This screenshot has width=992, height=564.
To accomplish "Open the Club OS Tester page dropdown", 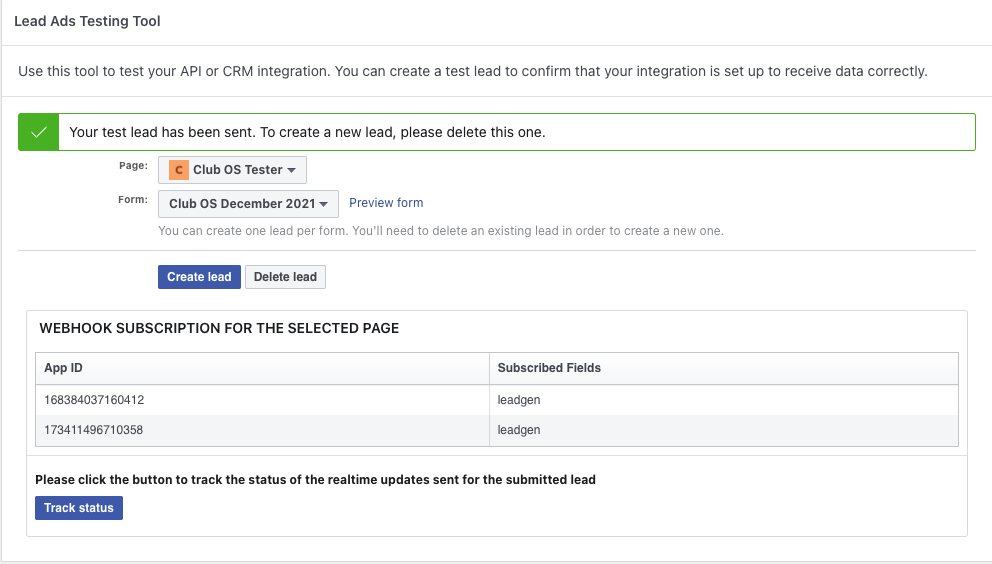I will tap(233, 170).
